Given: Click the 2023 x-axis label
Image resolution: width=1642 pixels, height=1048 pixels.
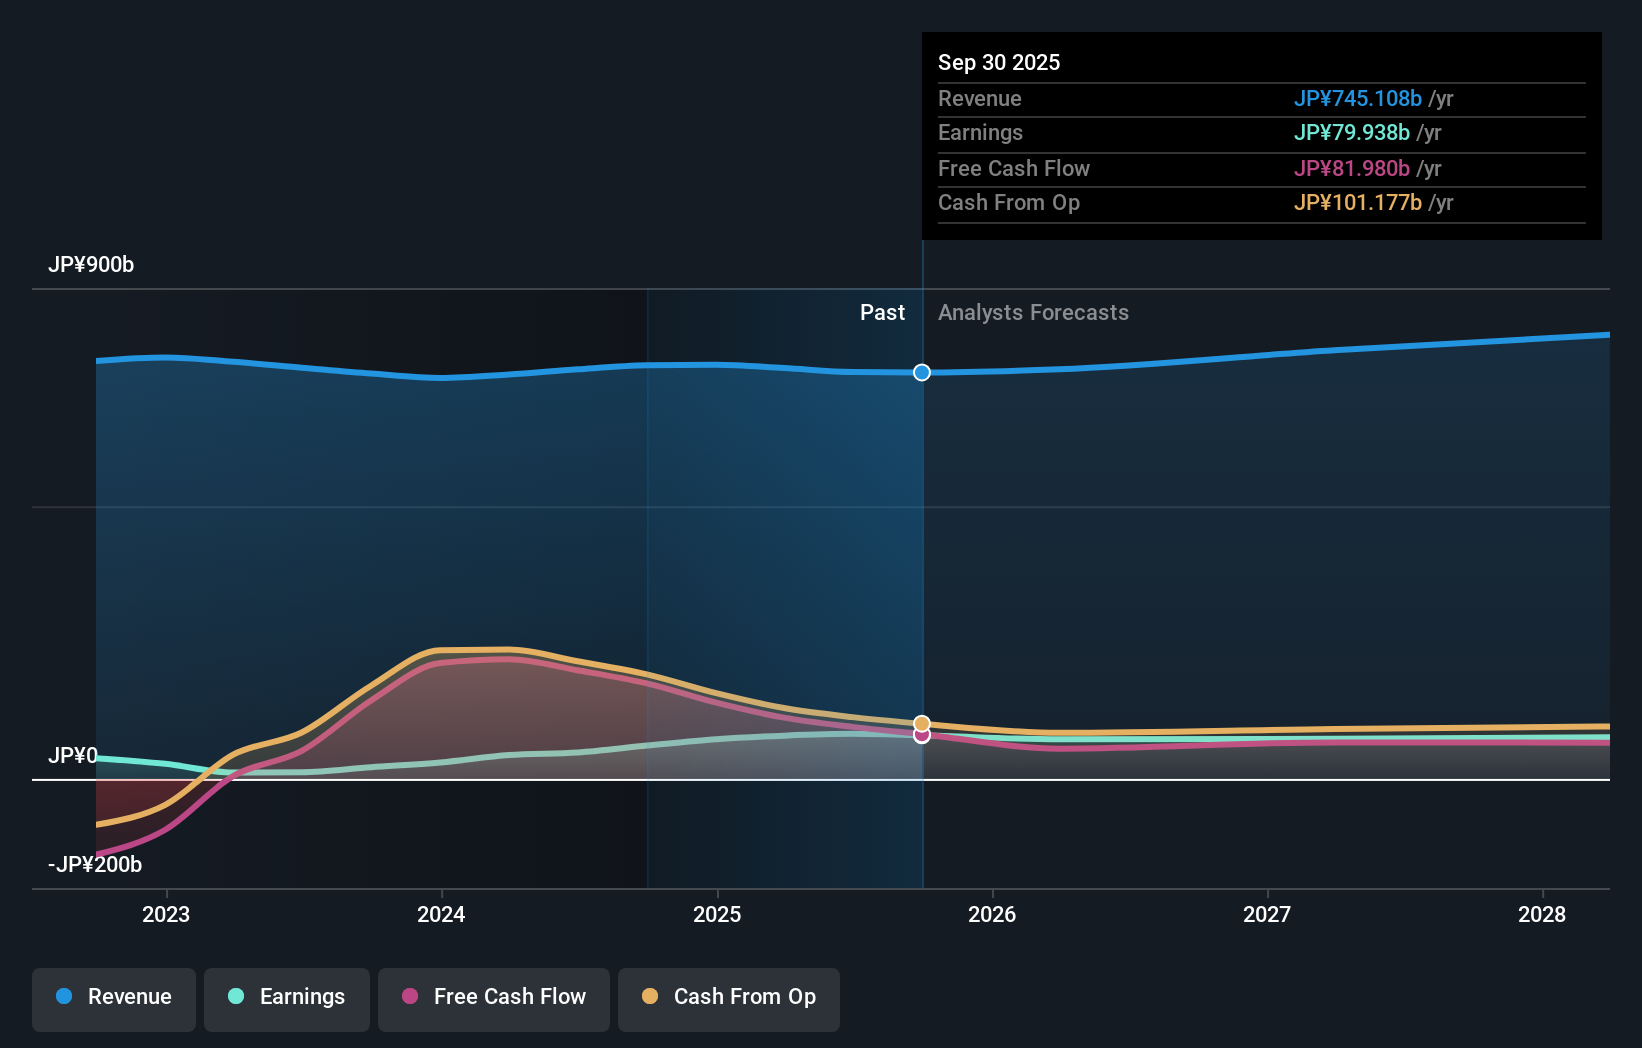Looking at the screenshot, I should 166,914.
